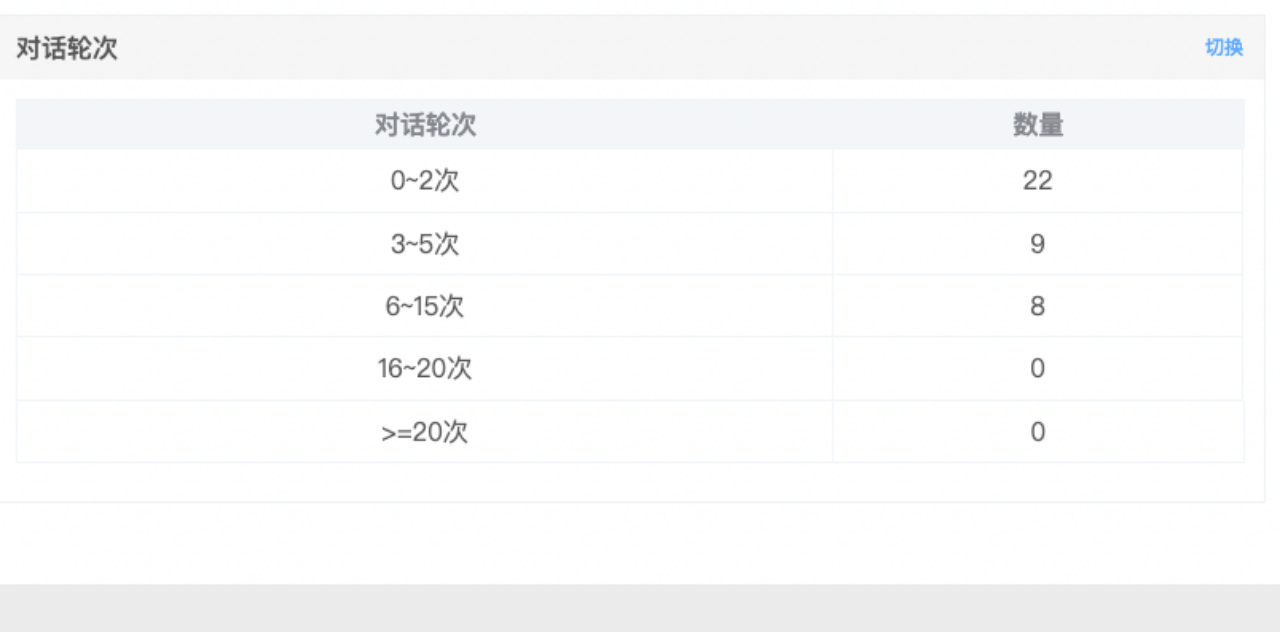Viewport: 1280px width, 632px height.
Task: Click the 切换 switch link
Action: pyautogui.click(x=1223, y=48)
